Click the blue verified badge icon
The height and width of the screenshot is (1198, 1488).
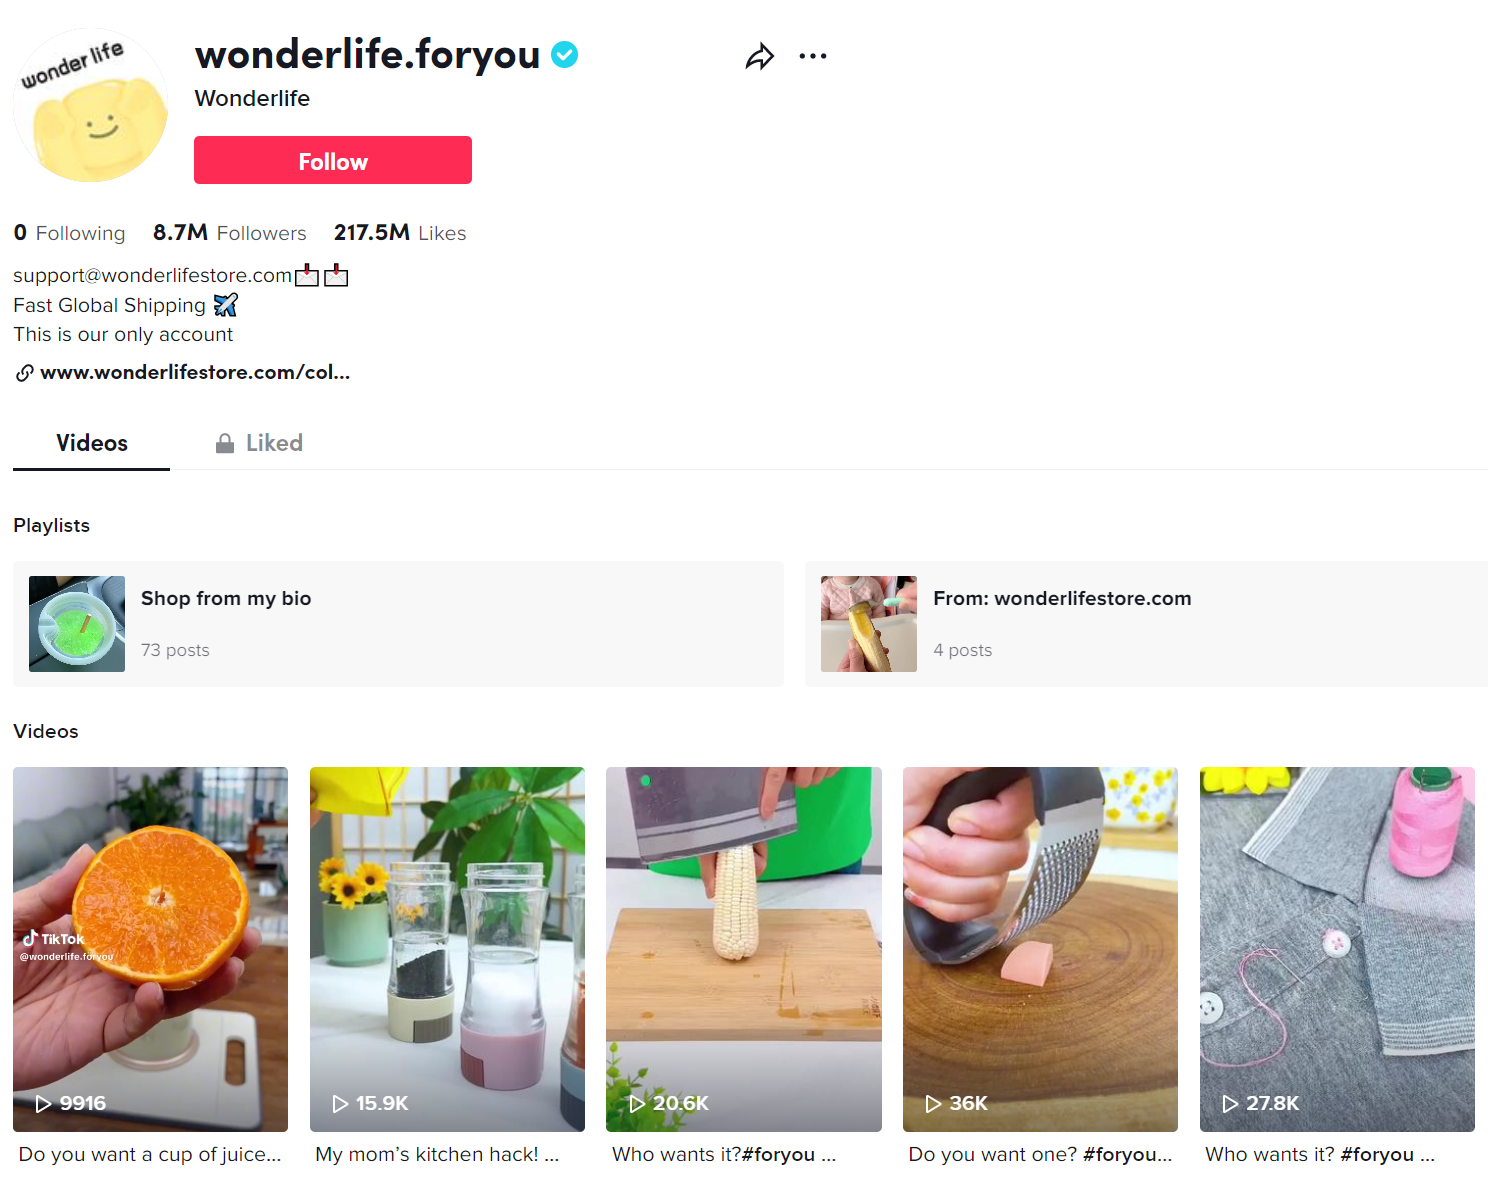click(x=565, y=54)
